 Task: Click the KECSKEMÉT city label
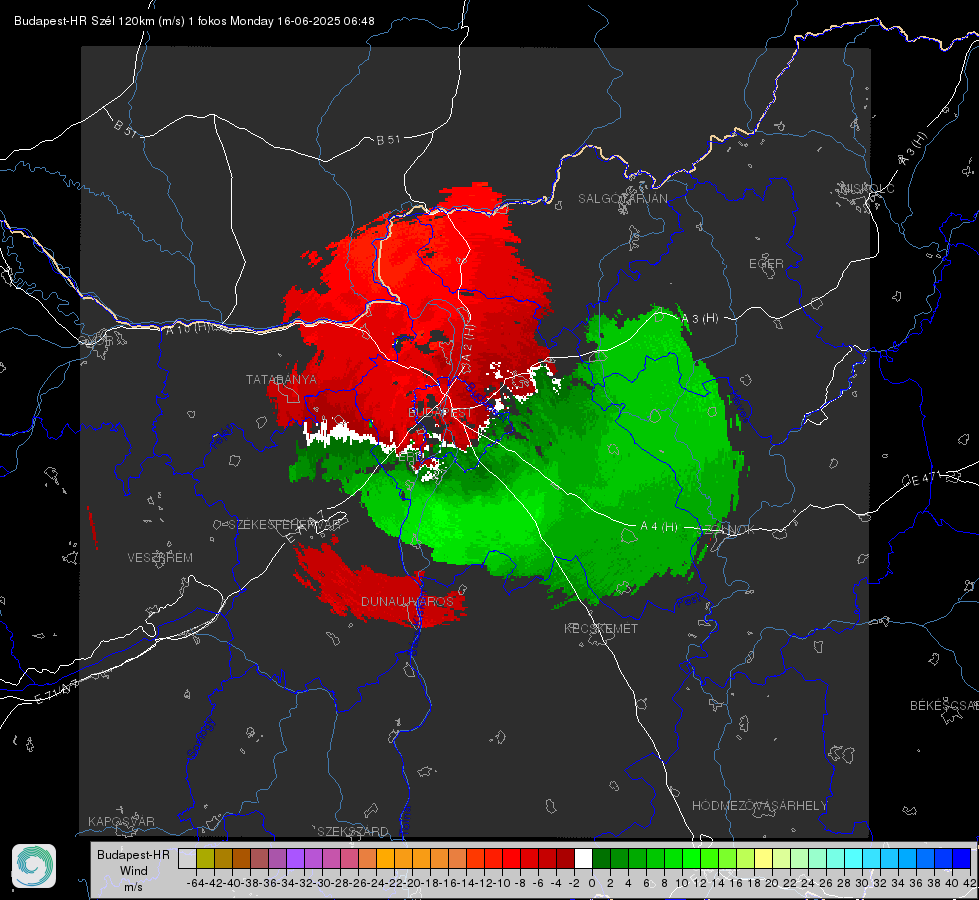tap(601, 628)
